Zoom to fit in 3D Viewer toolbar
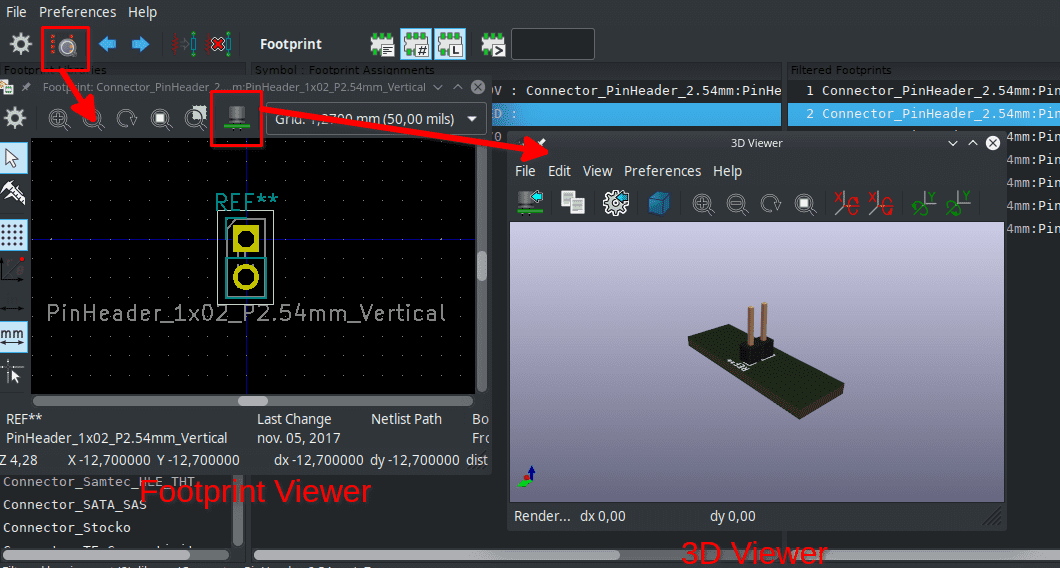 coord(804,204)
